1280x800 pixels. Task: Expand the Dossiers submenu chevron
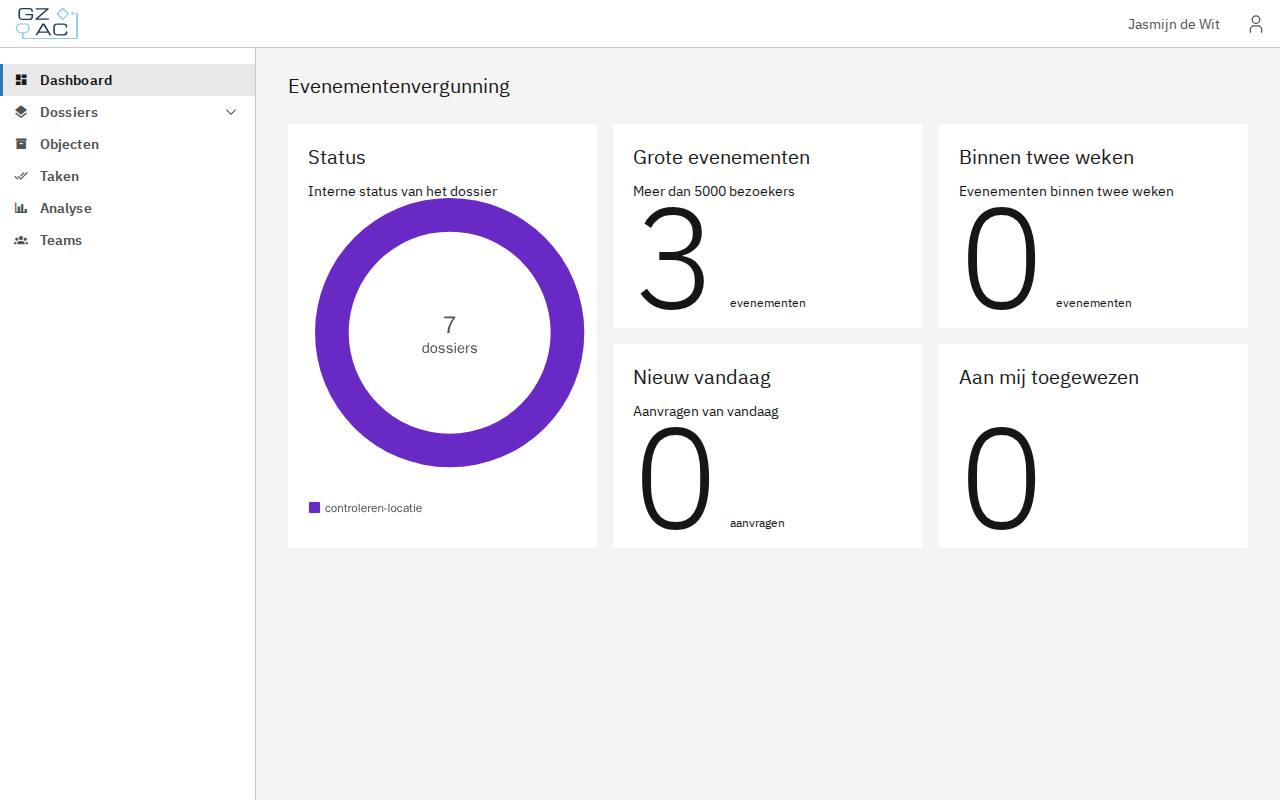[x=231, y=112]
